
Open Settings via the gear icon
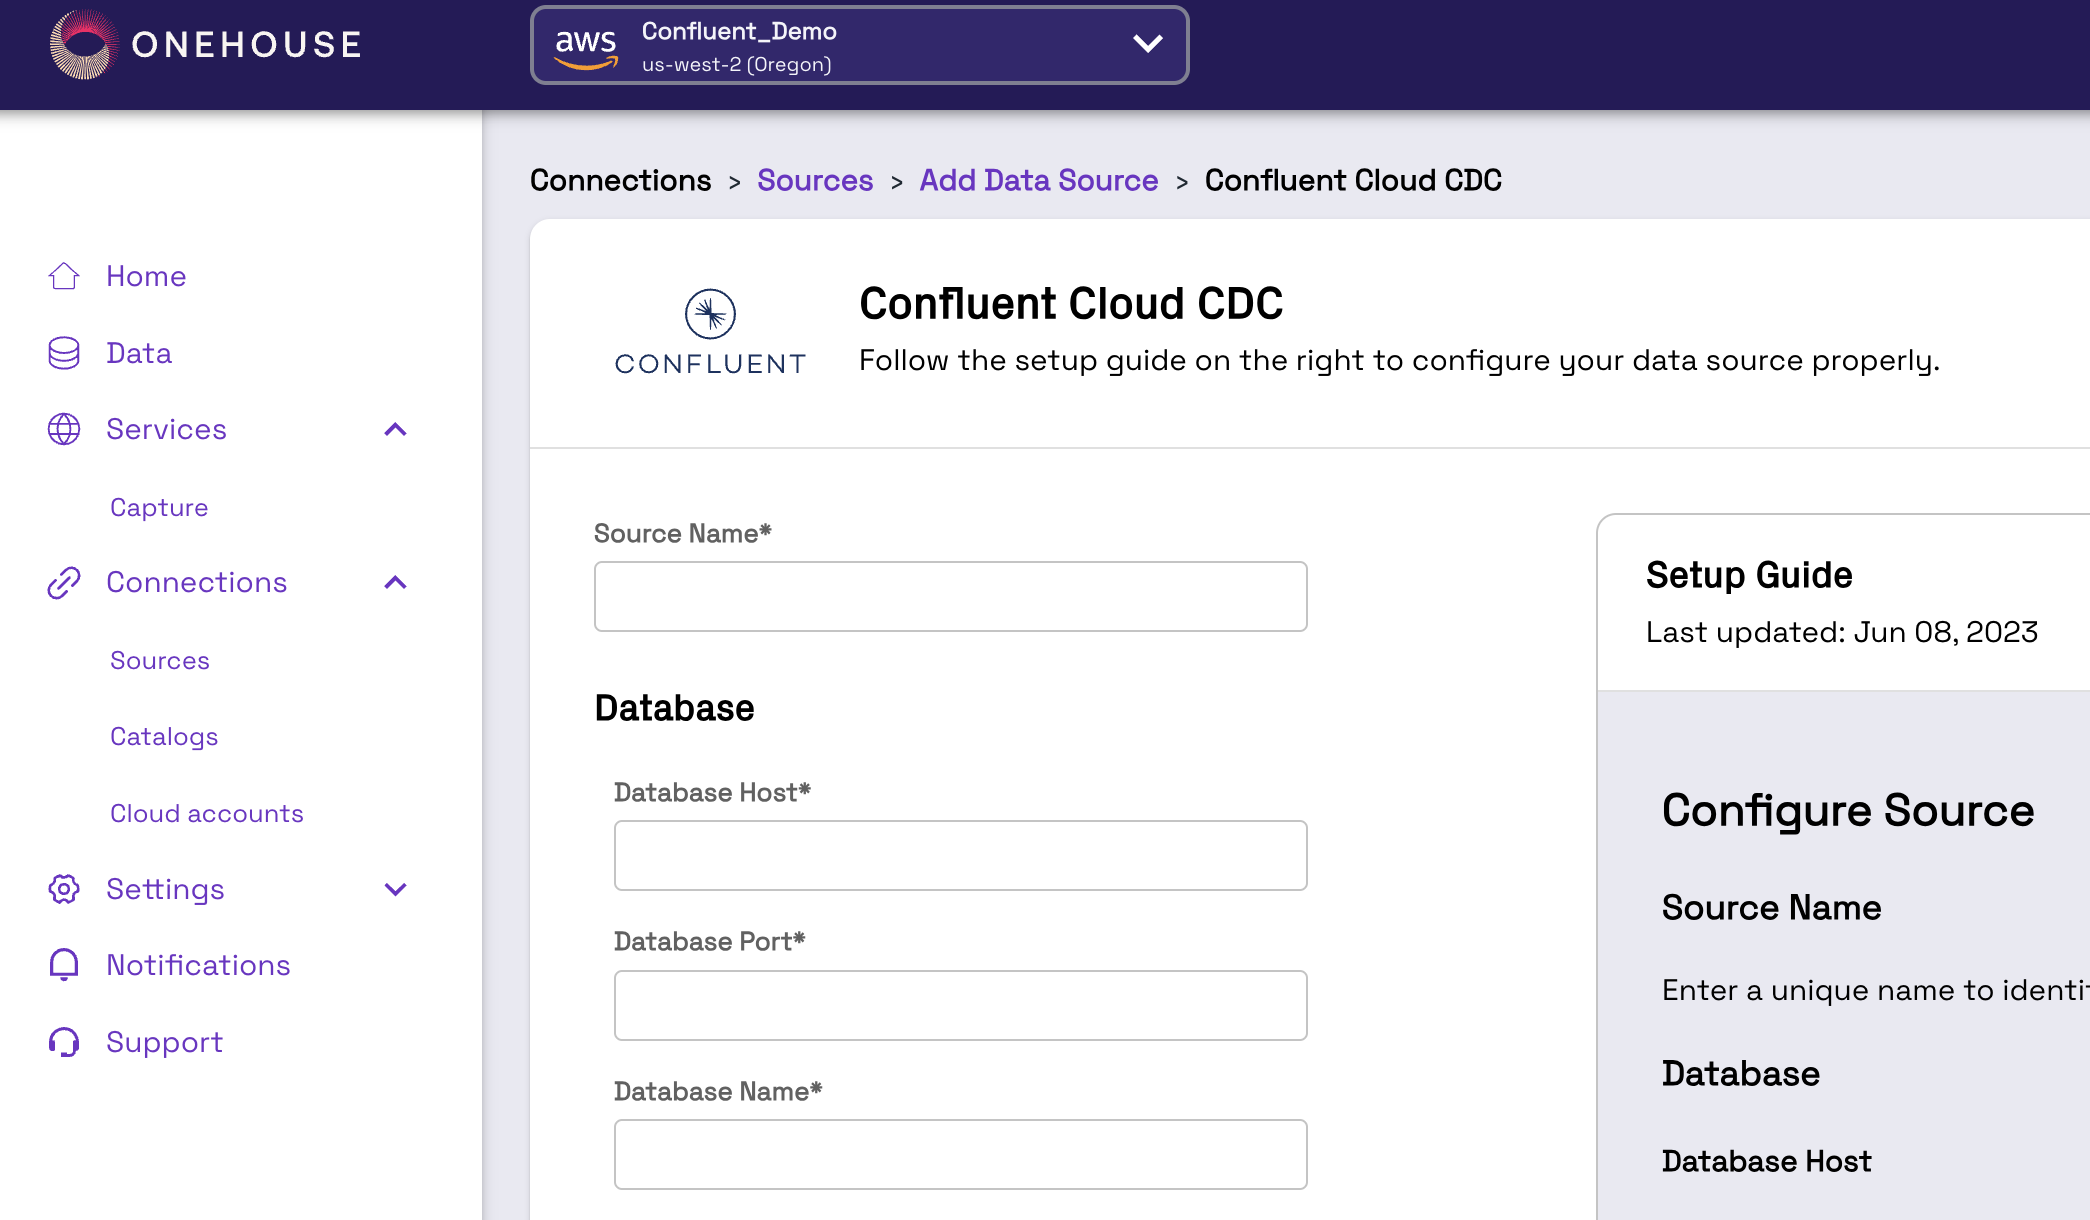click(x=64, y=889)
